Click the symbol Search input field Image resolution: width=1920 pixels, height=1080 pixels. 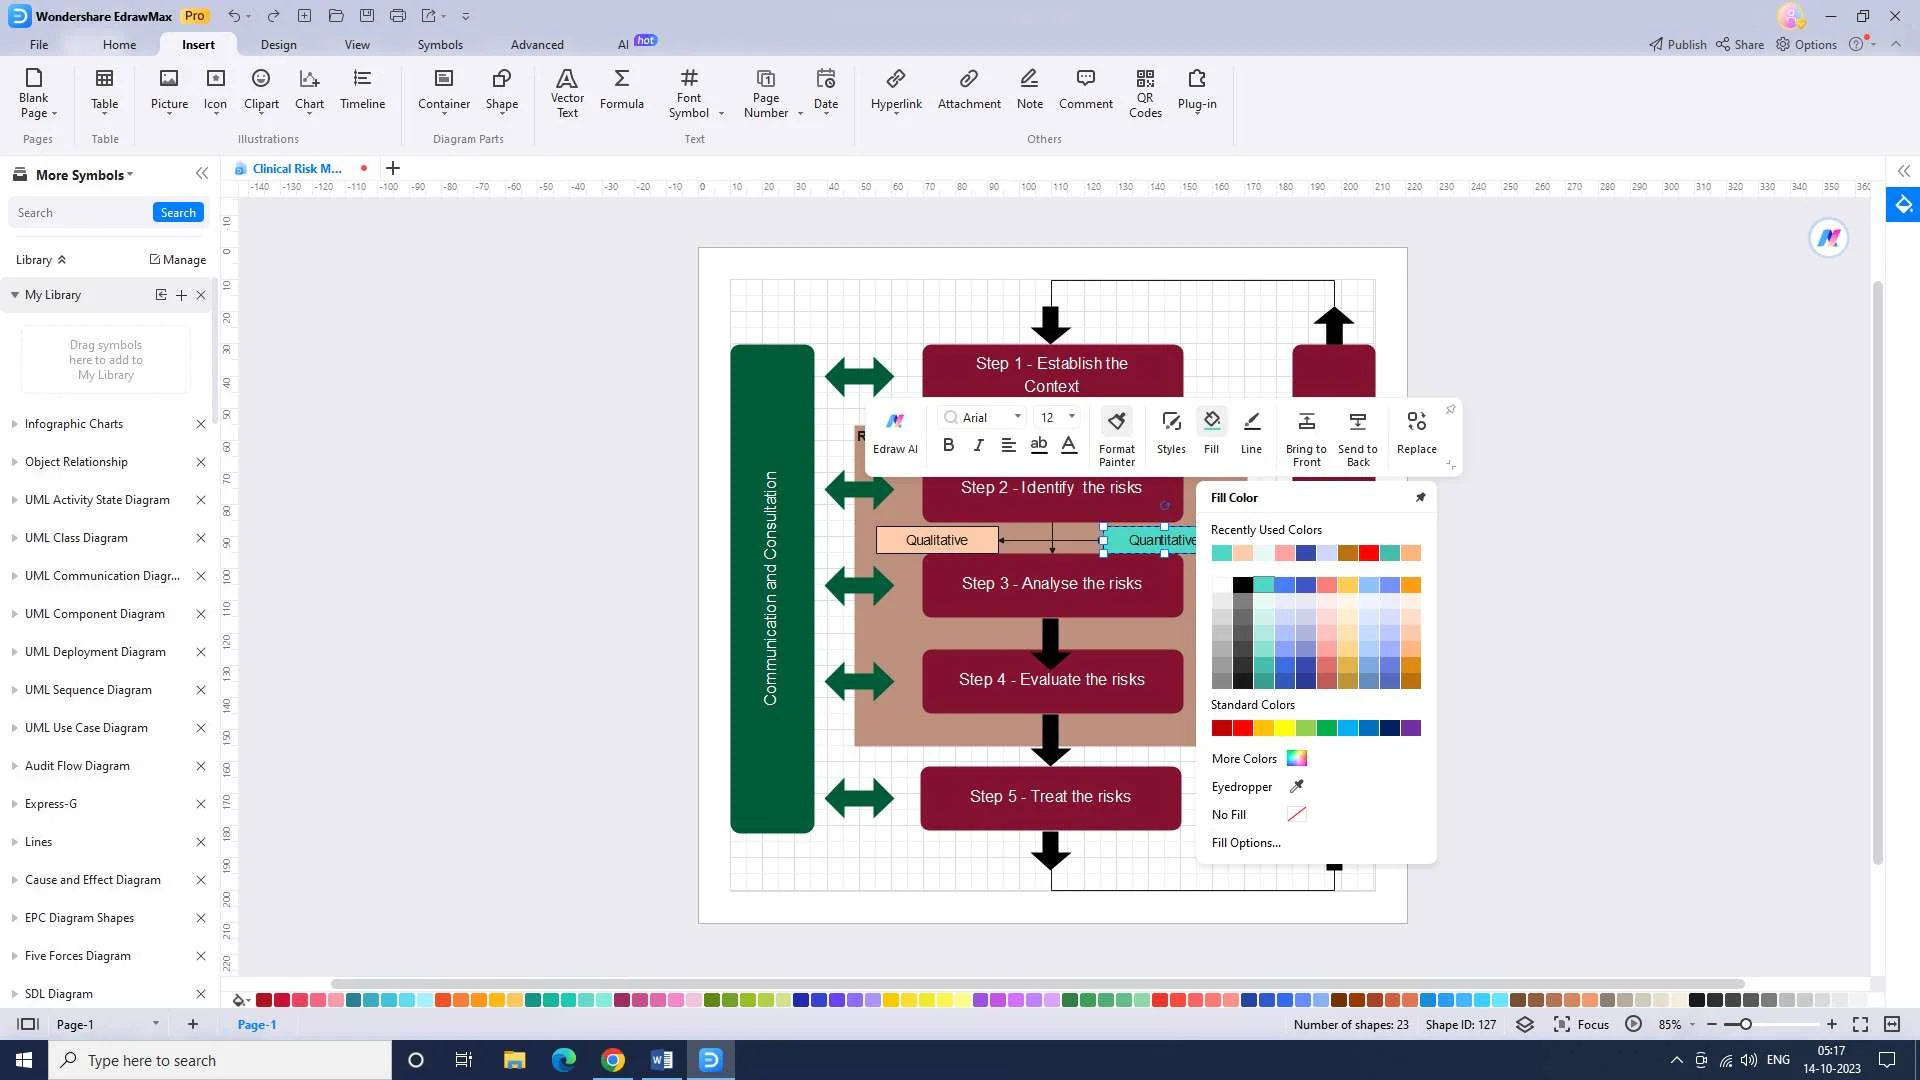[80, 213]
